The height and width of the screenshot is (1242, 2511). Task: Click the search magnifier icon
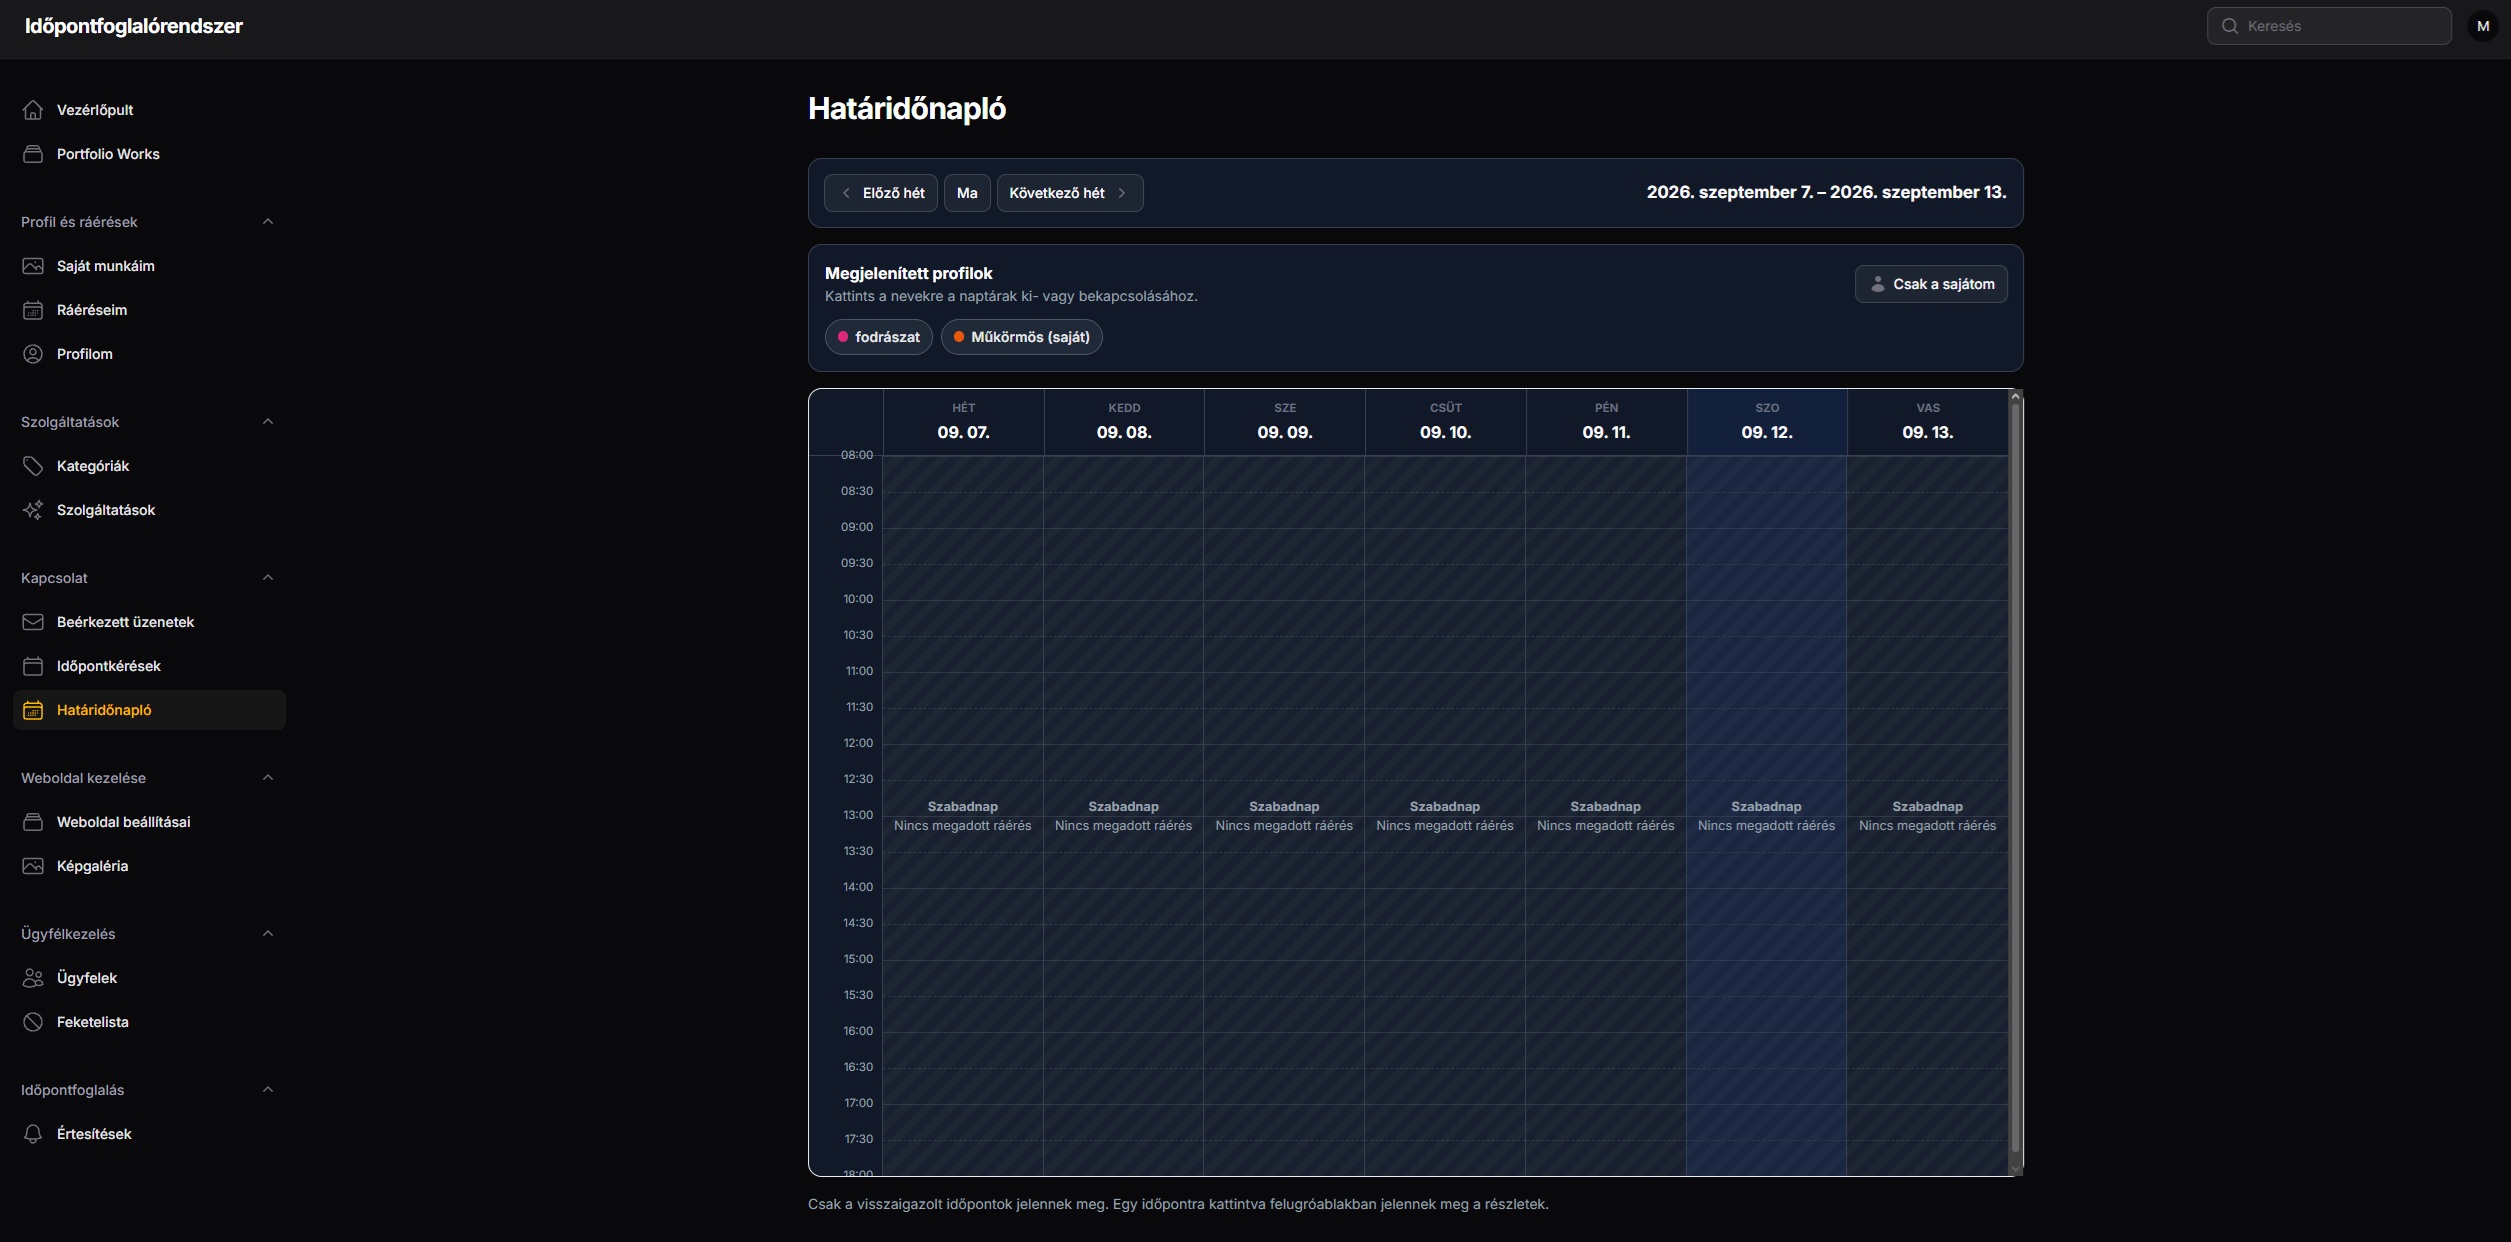2229,26
